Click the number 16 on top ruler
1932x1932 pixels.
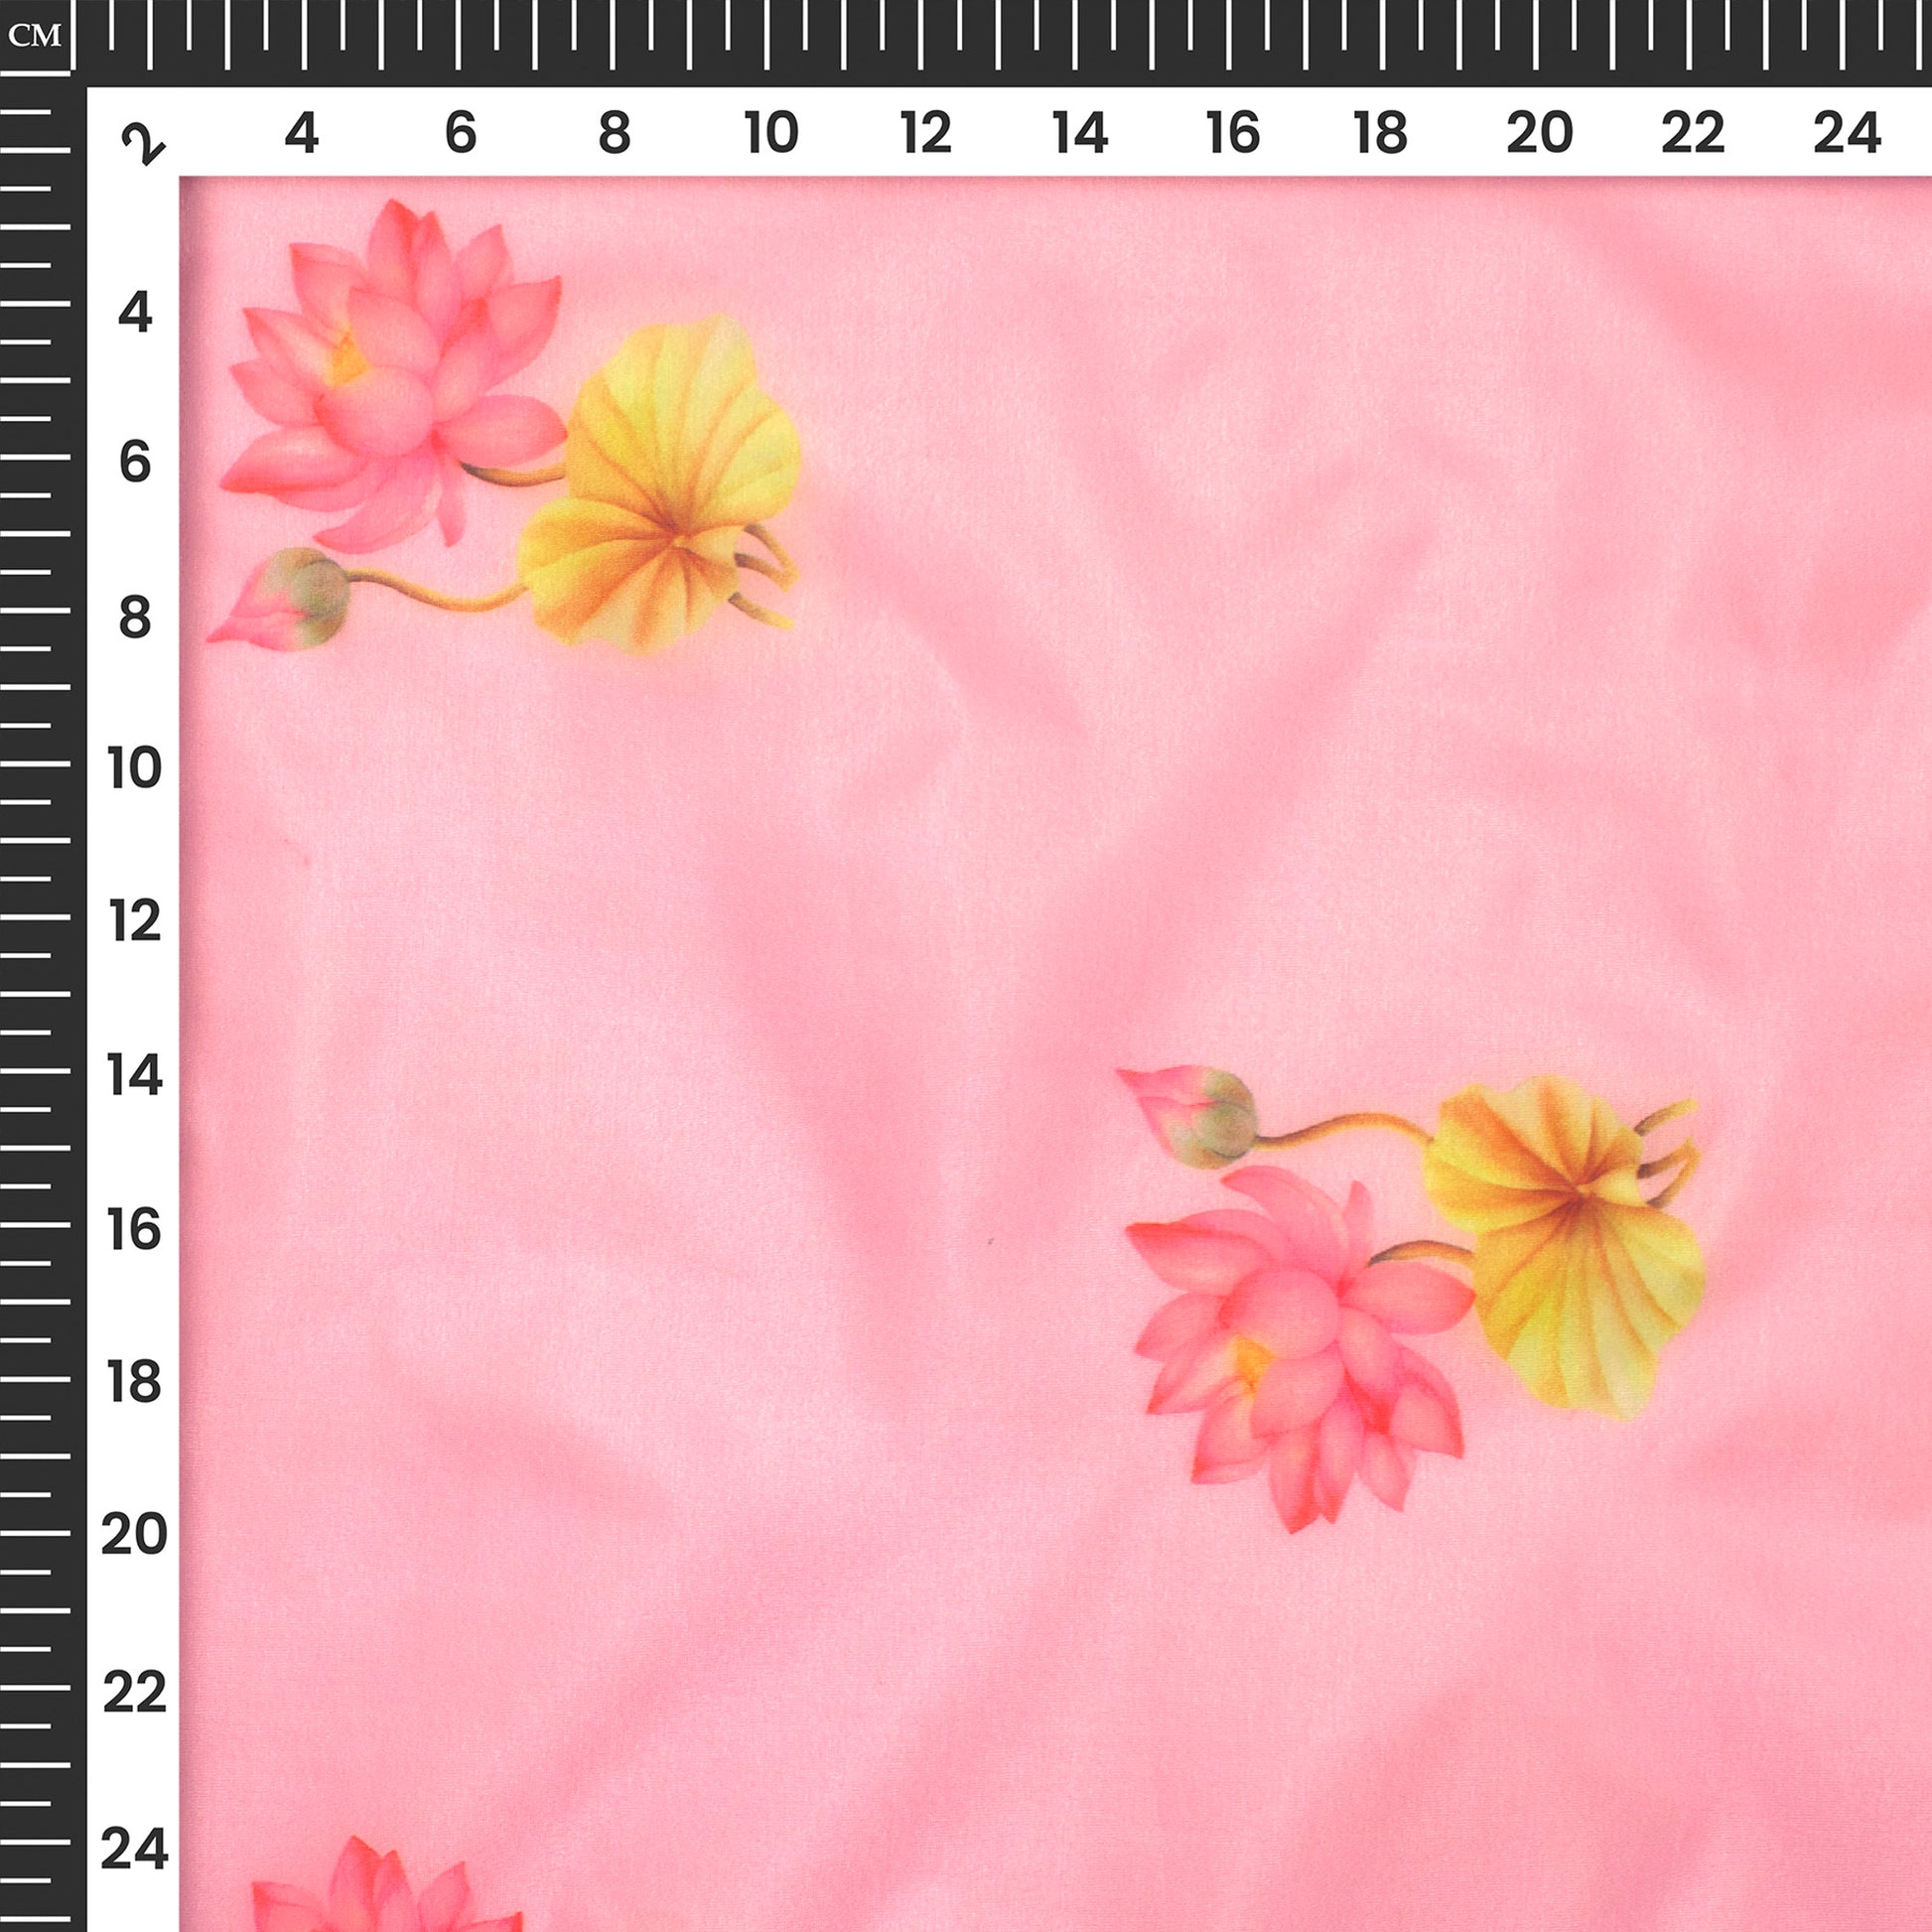1232,133
